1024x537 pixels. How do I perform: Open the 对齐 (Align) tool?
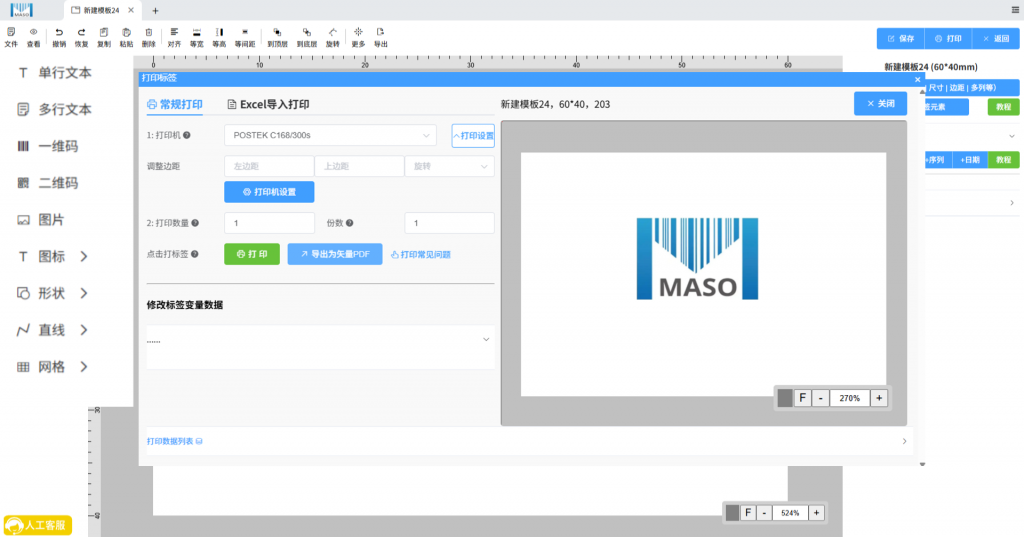(174, 37)
